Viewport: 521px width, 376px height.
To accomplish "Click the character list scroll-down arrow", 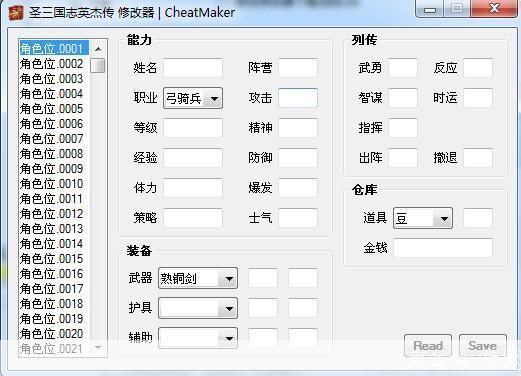I will (x=98, y=348).
